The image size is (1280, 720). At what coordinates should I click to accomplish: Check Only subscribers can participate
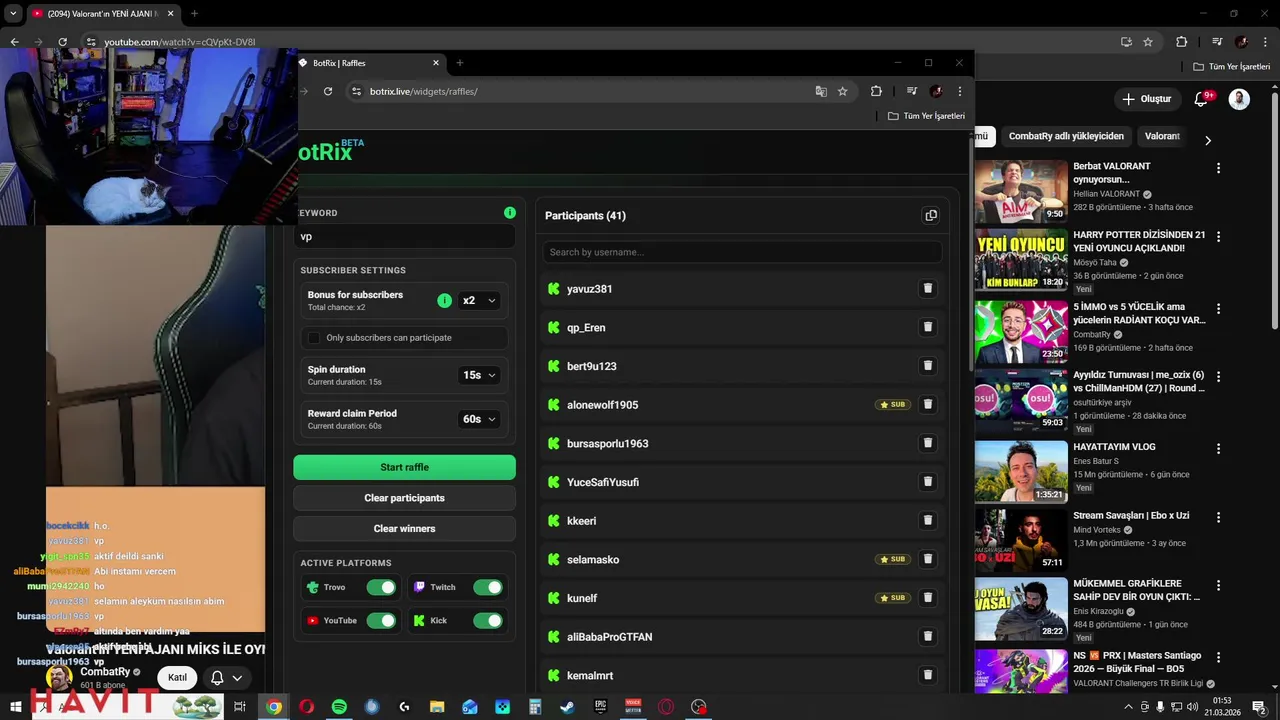click(314, 338)
